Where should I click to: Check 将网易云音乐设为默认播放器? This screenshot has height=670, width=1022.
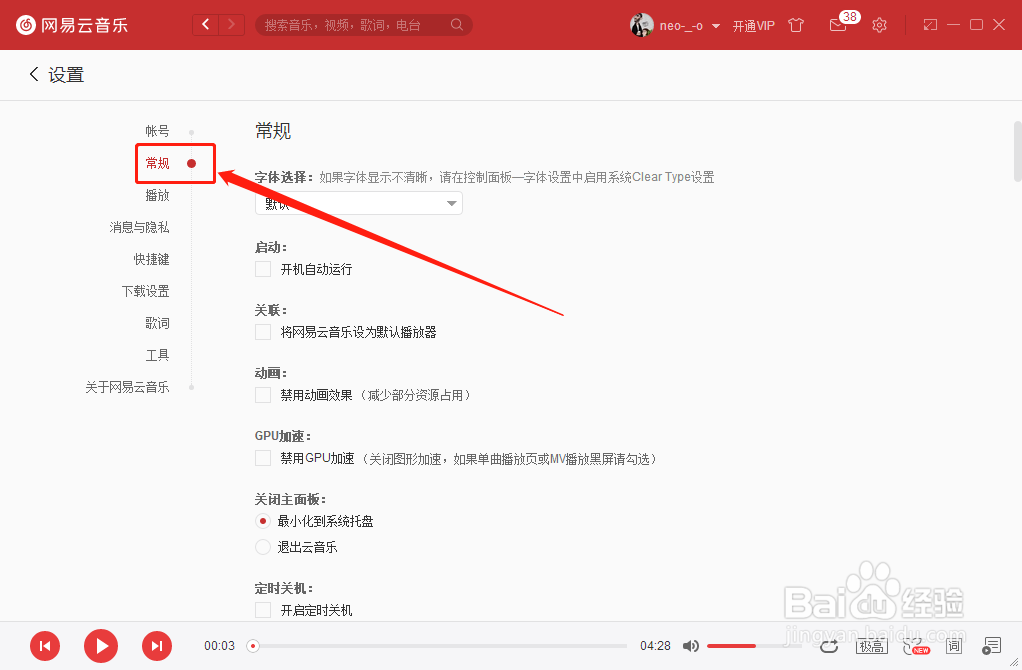pyautogui.click(x=263, y=332)
